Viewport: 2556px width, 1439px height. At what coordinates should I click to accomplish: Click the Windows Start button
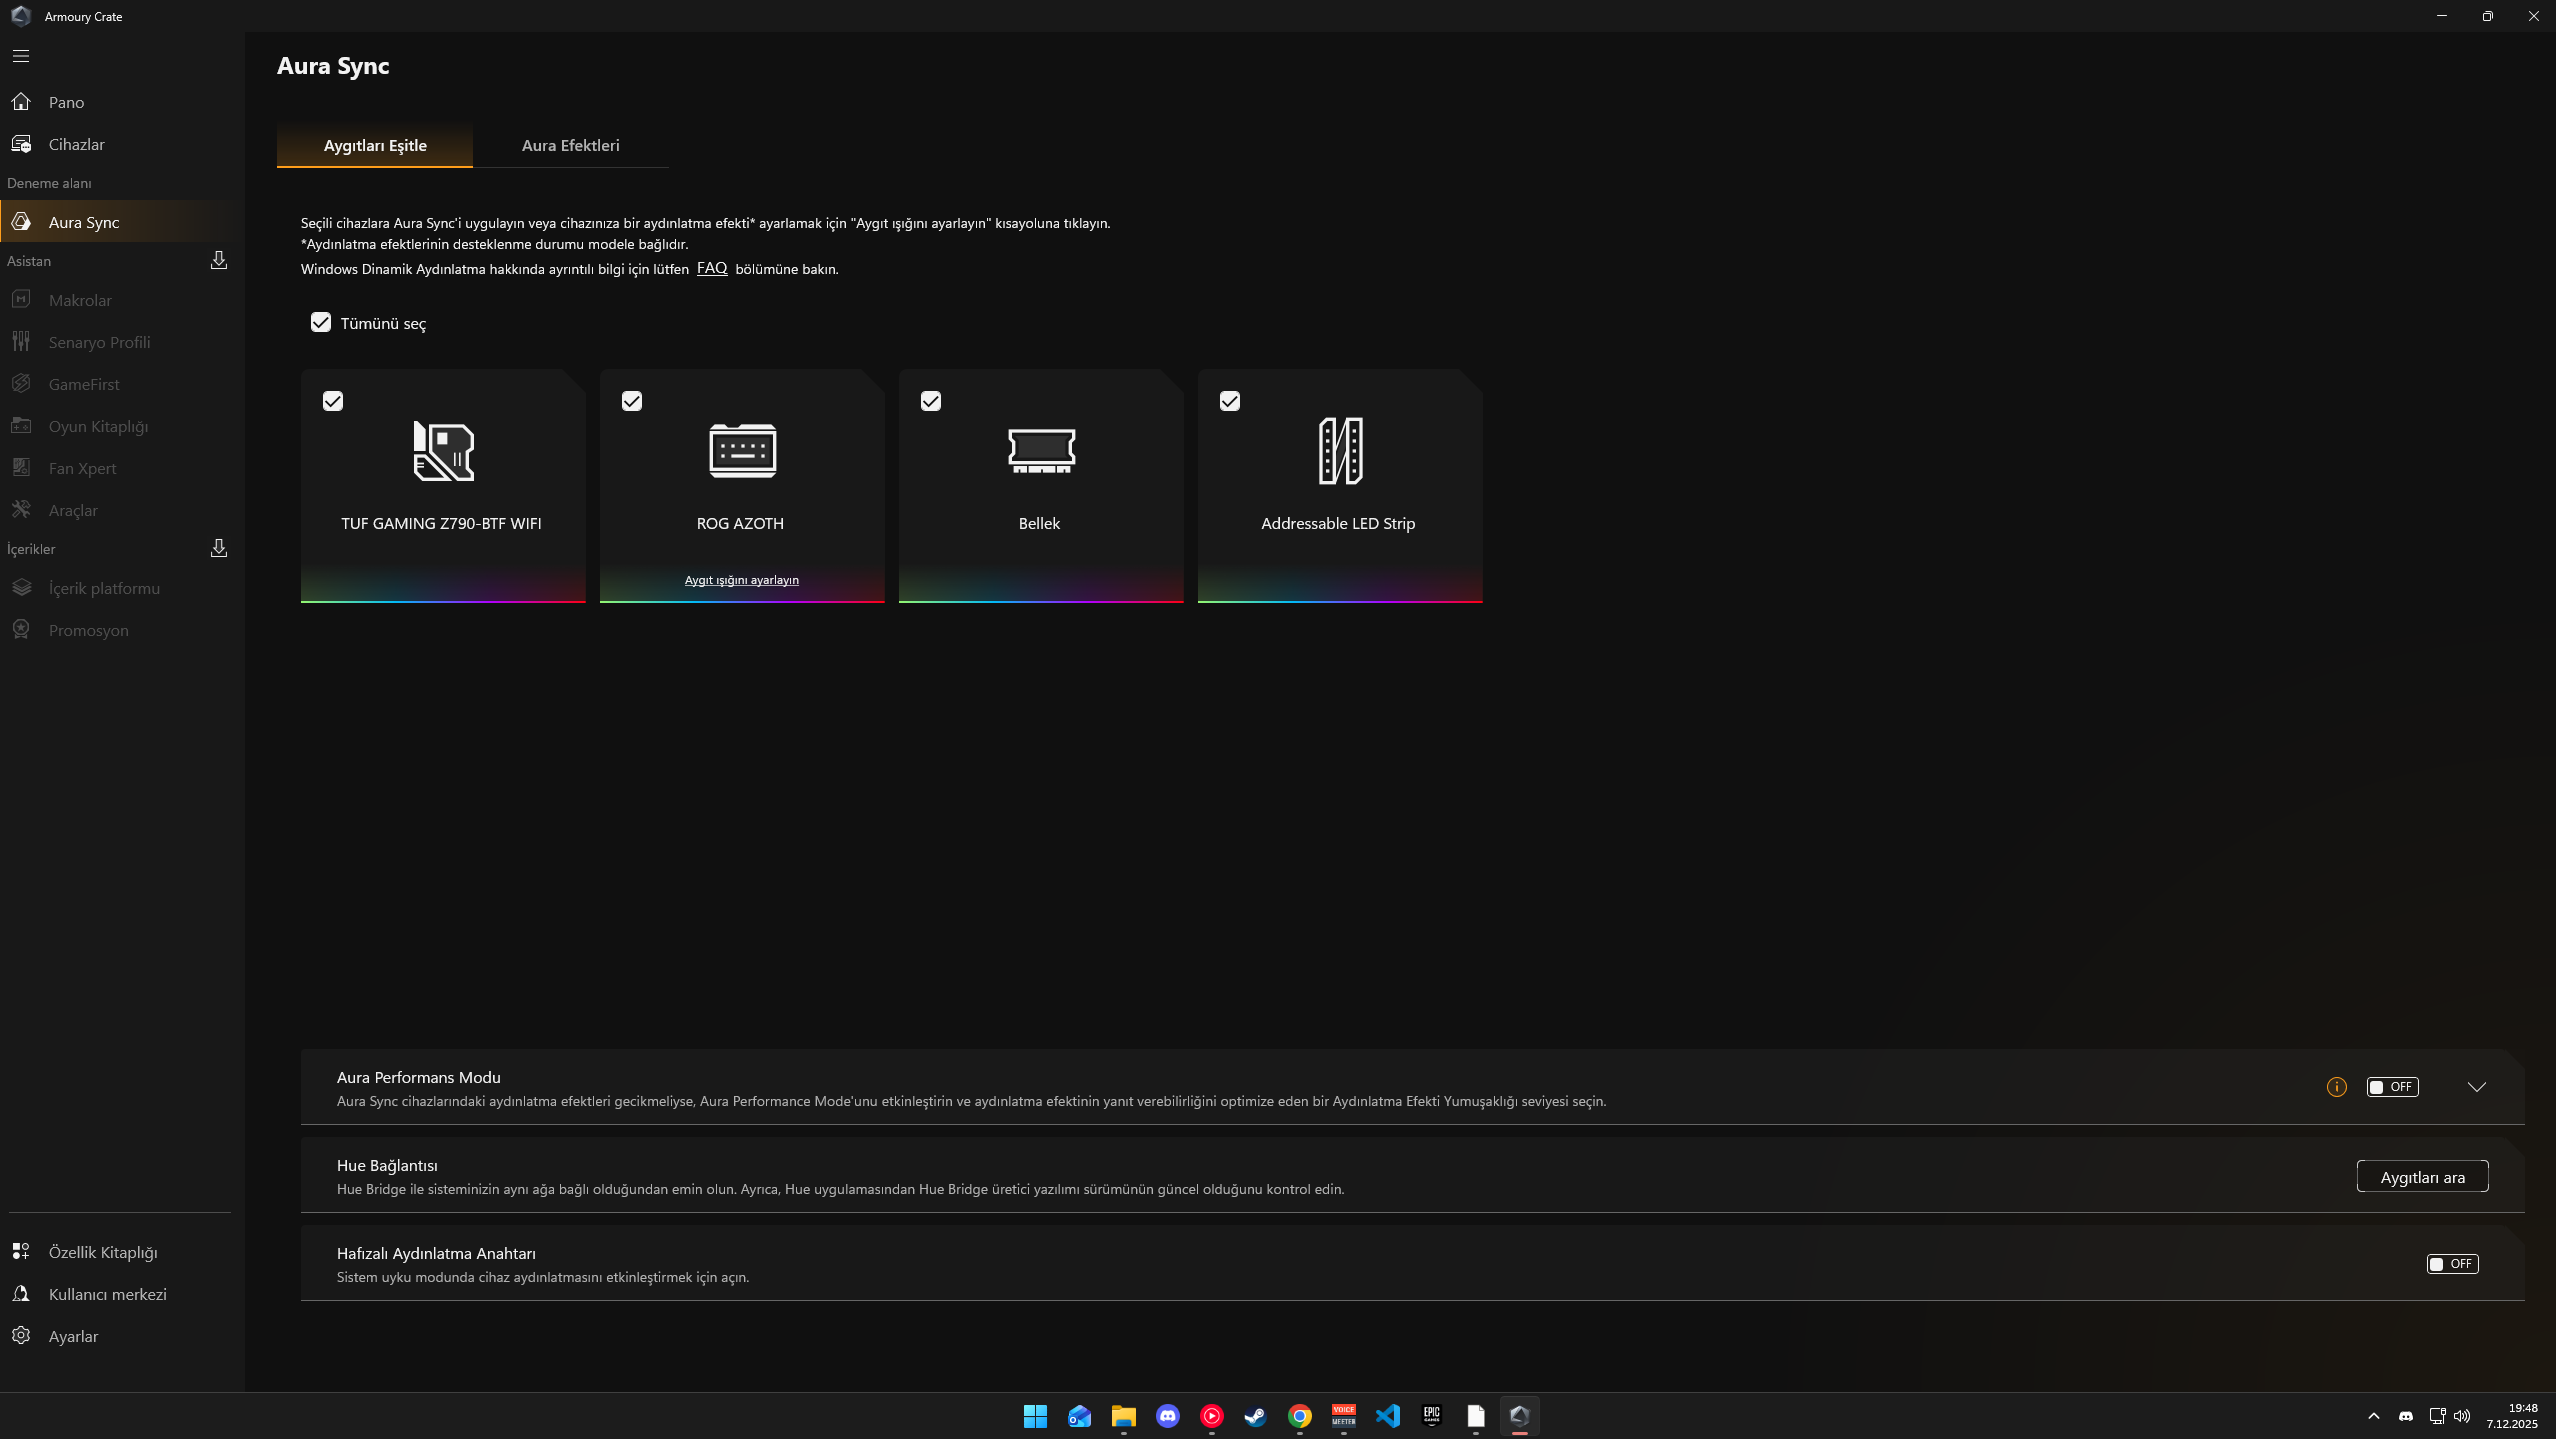(x=1036, y=1416)
